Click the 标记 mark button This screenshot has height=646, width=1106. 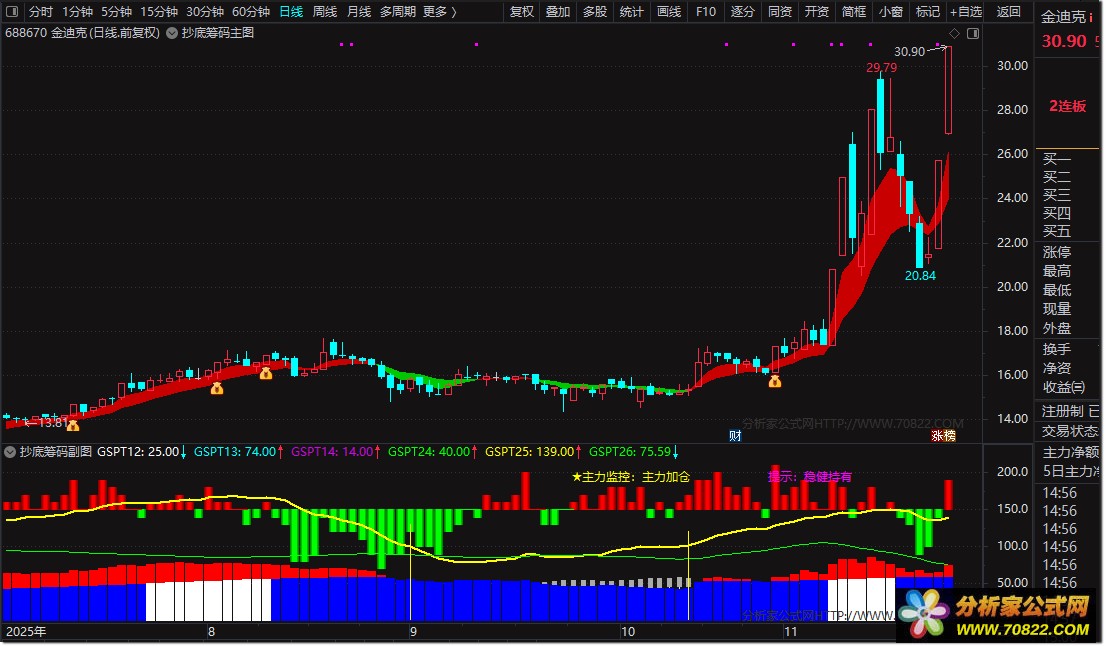pyautogui.click(x=928, y=11)
